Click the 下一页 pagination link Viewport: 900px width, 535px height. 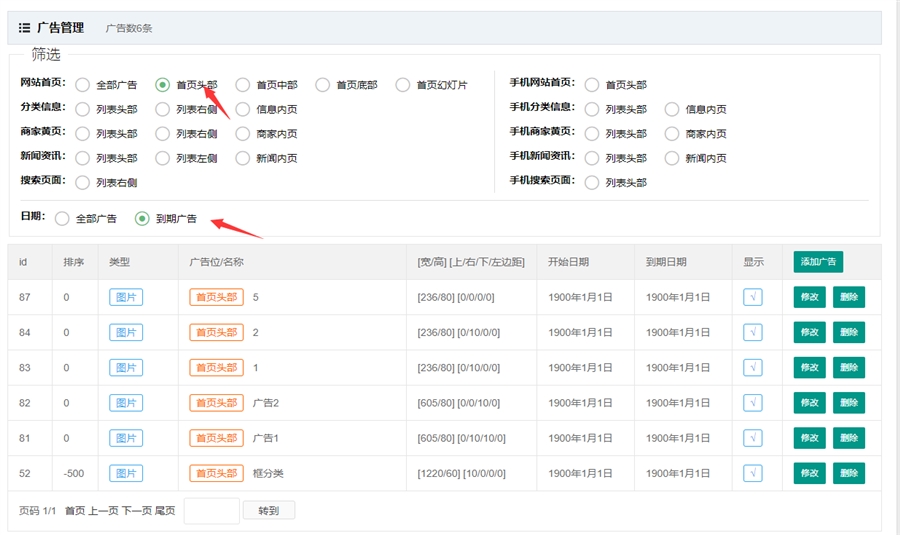coord(136,511)
